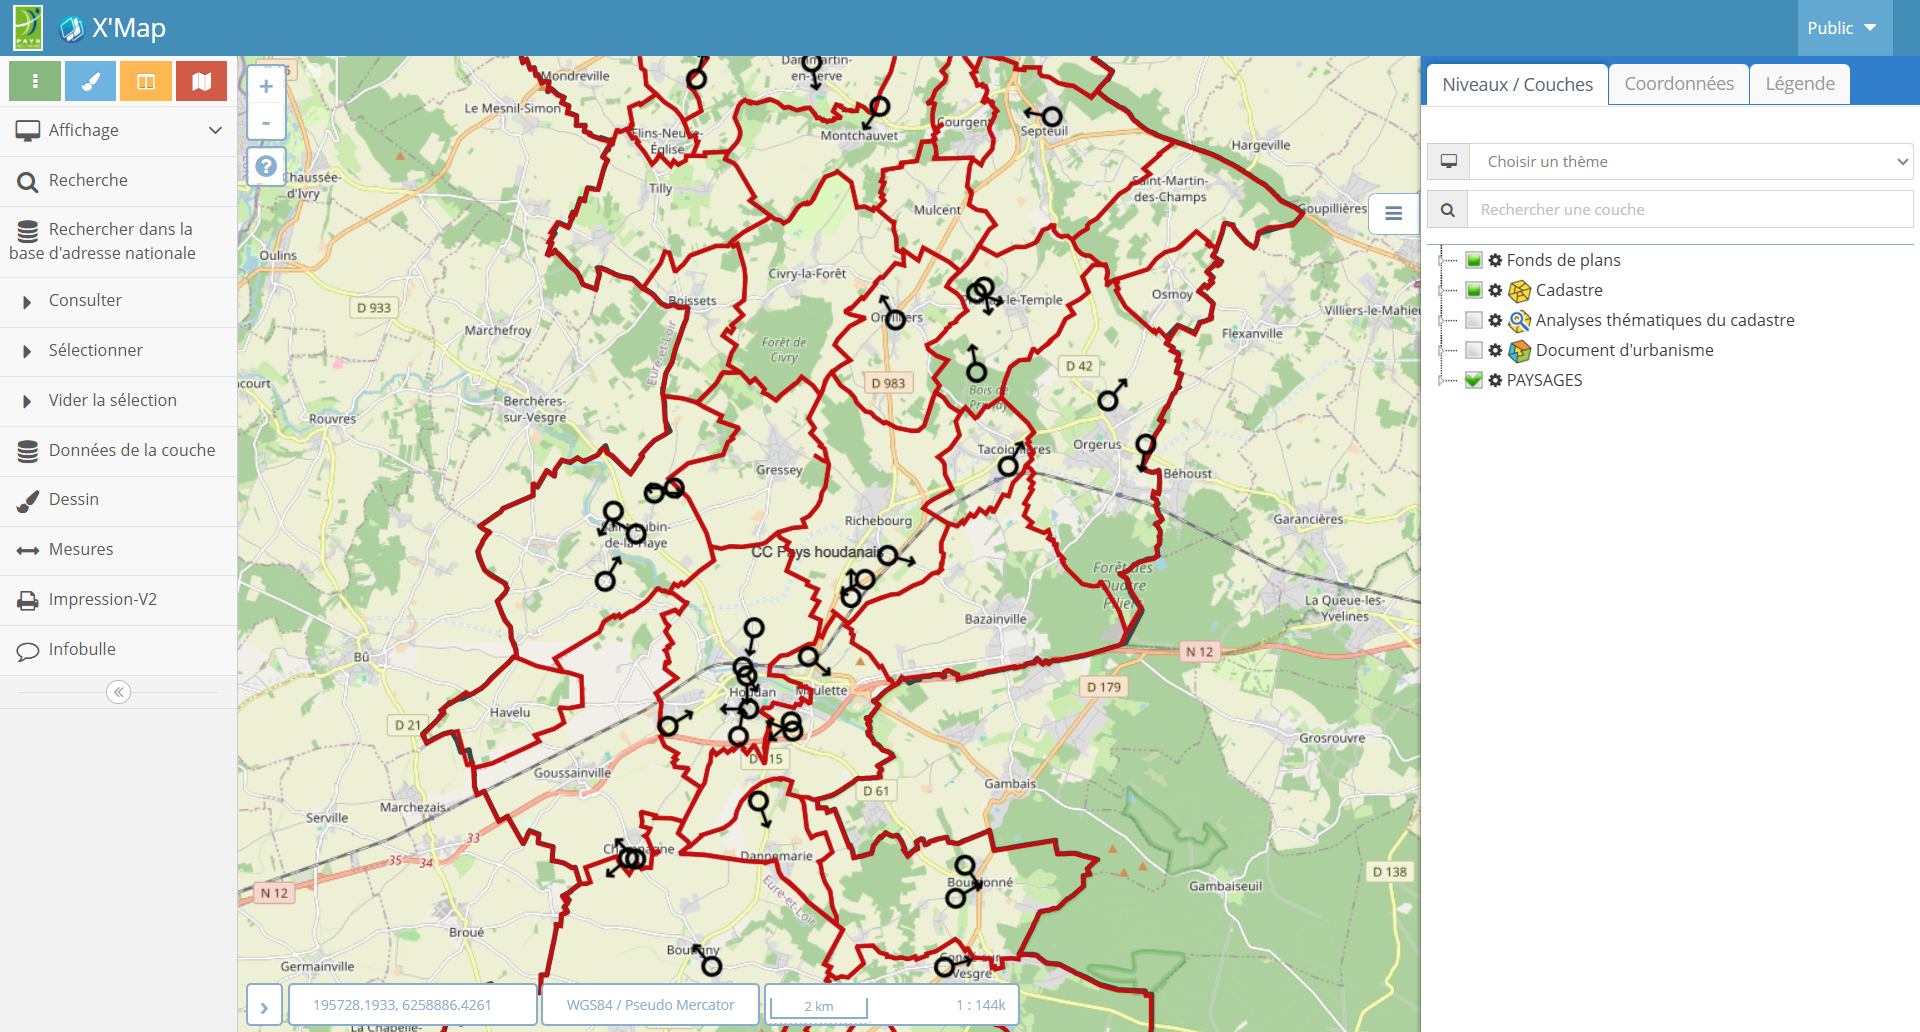Open the Public user dropdown
This screenshot has height=1032, width=1920.
point(1841,28)
